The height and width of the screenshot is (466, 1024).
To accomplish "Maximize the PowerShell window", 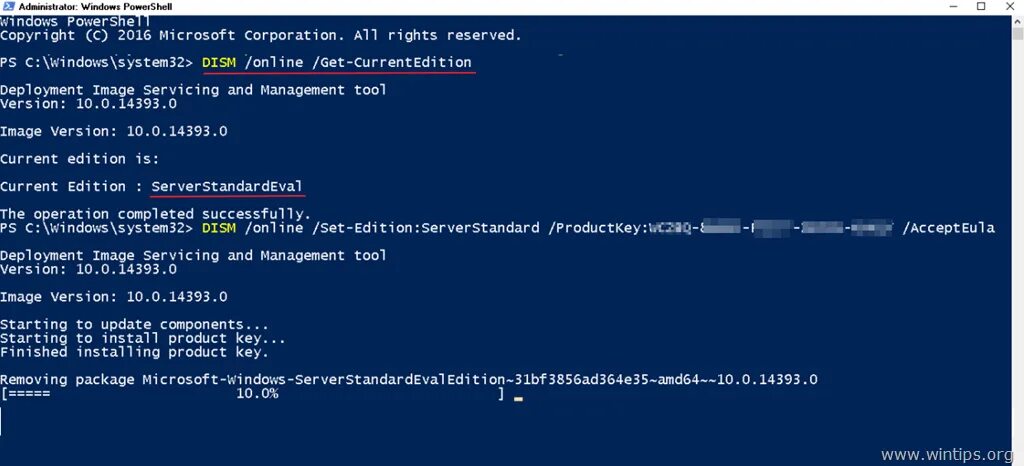I will 981,7.
